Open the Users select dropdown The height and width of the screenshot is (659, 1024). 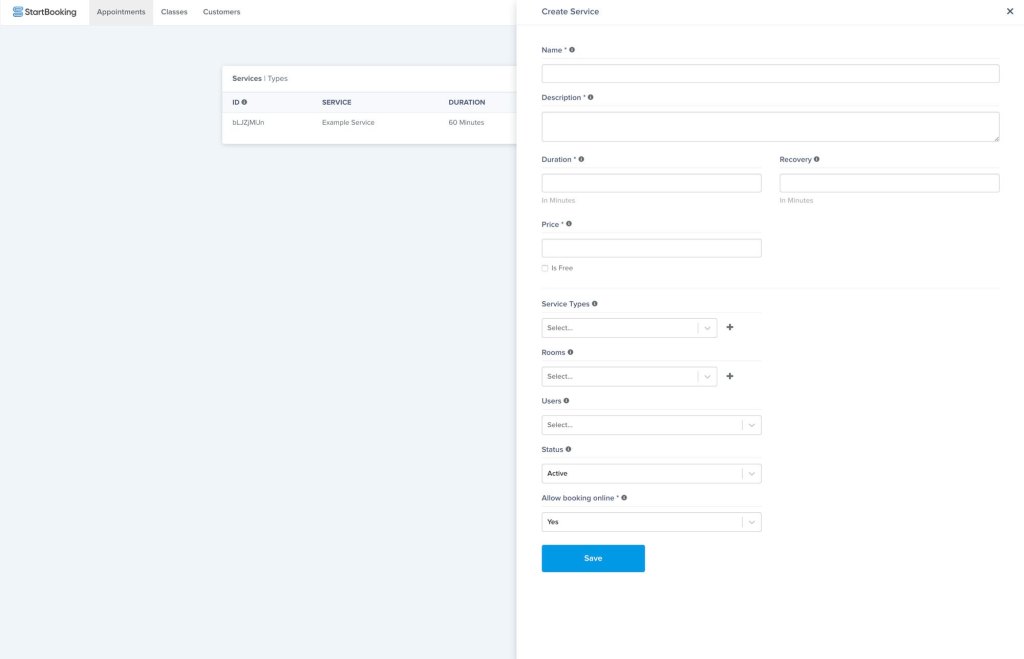[x=651, y=425]
